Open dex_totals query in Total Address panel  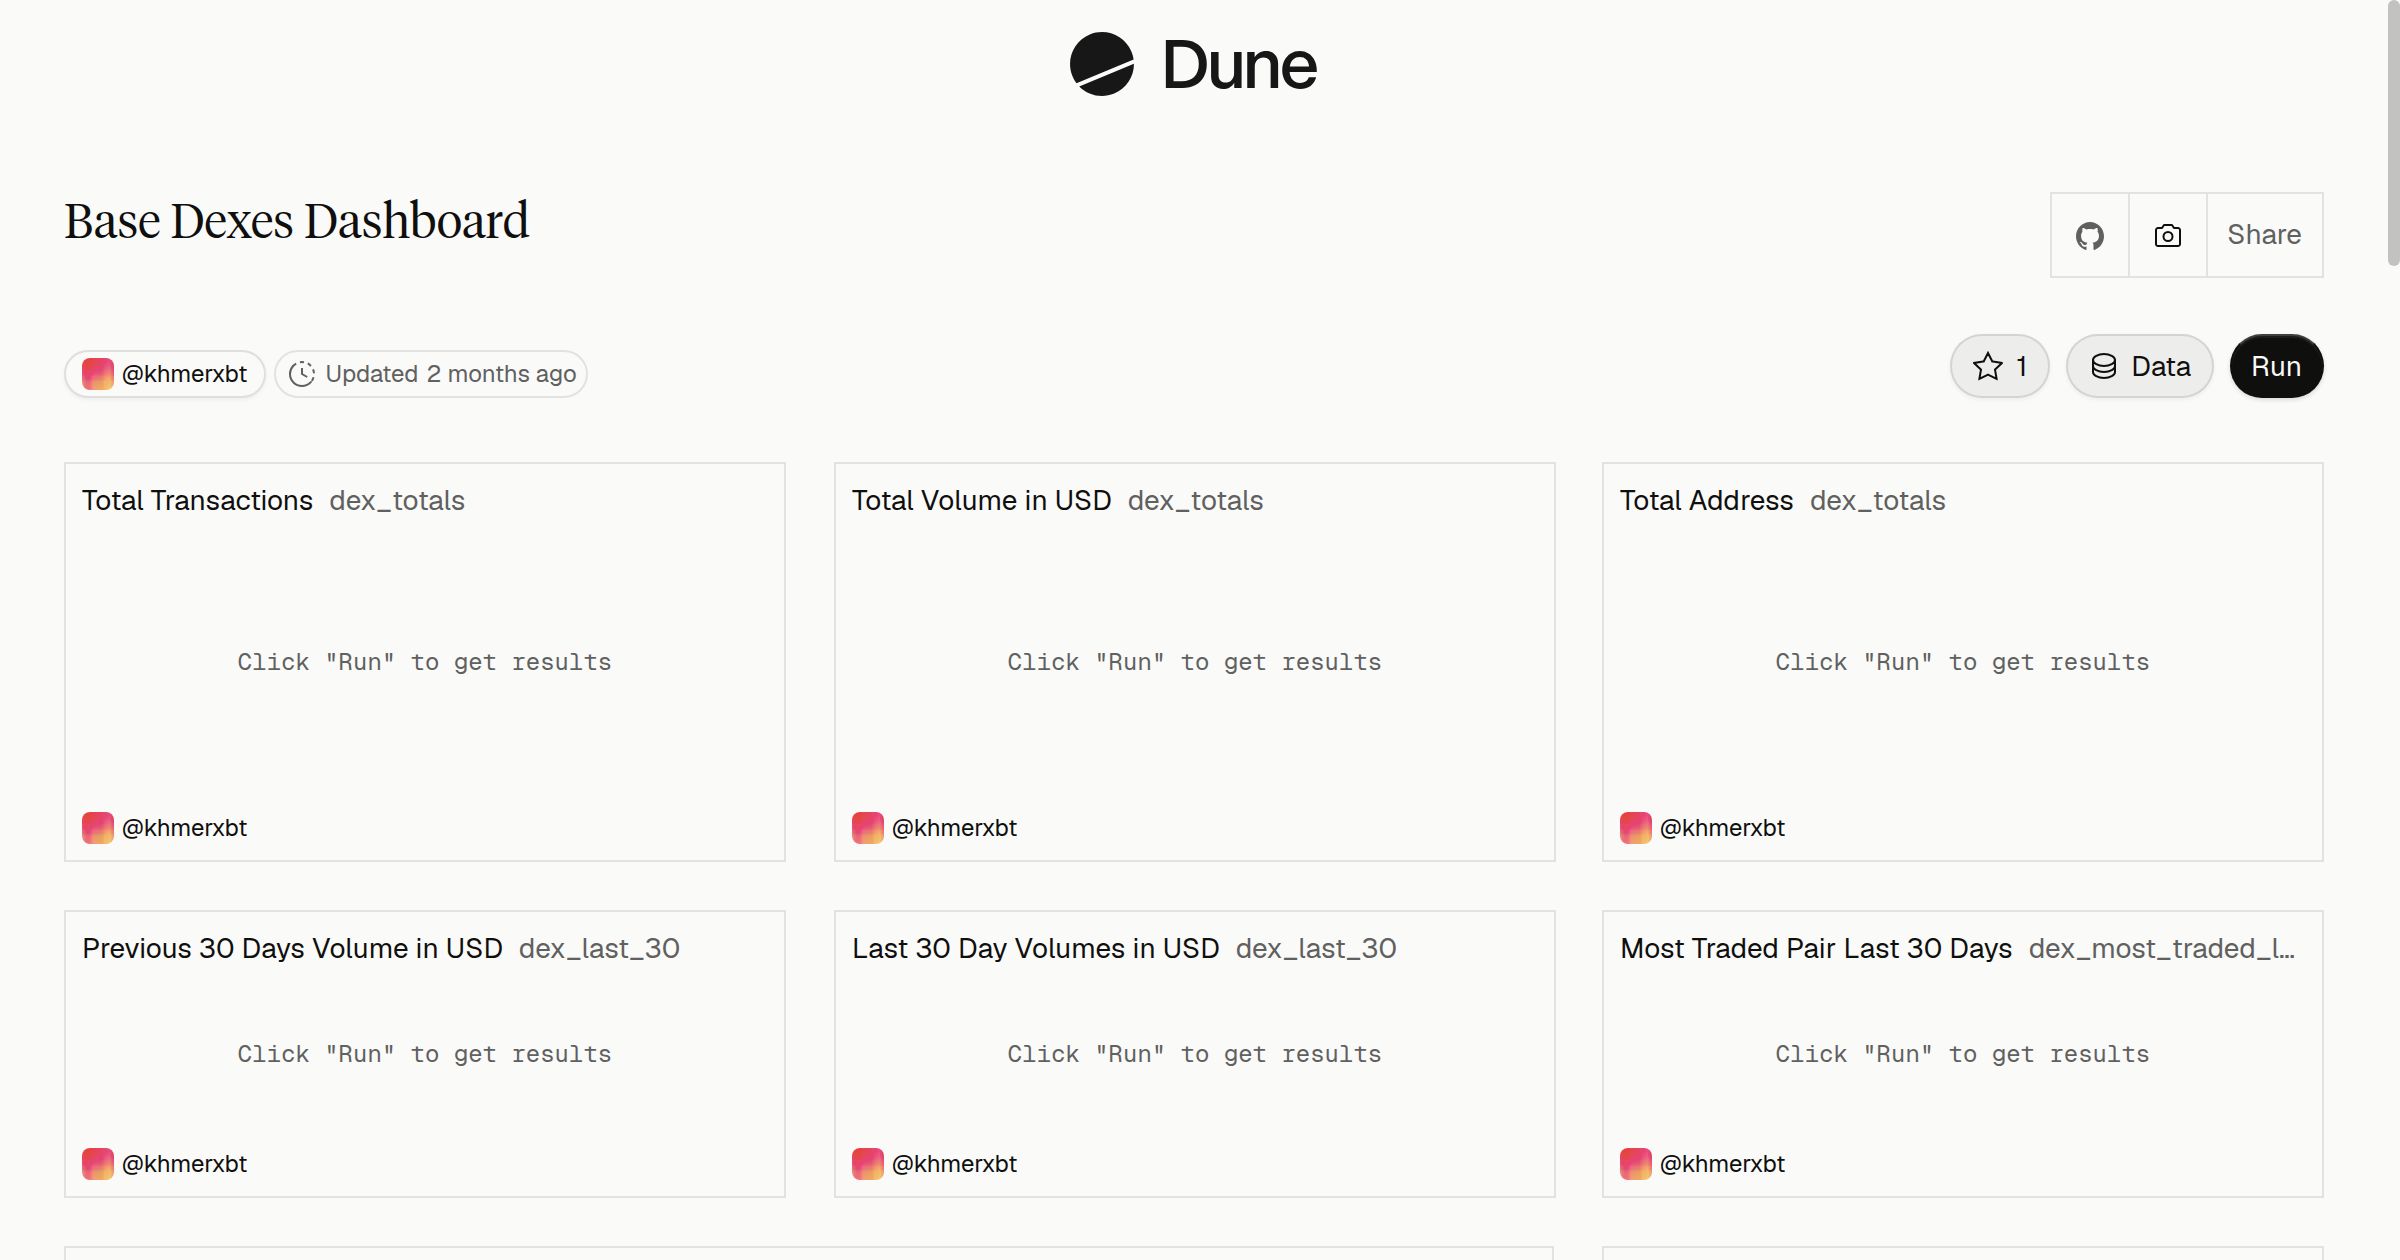(1877, 500)
